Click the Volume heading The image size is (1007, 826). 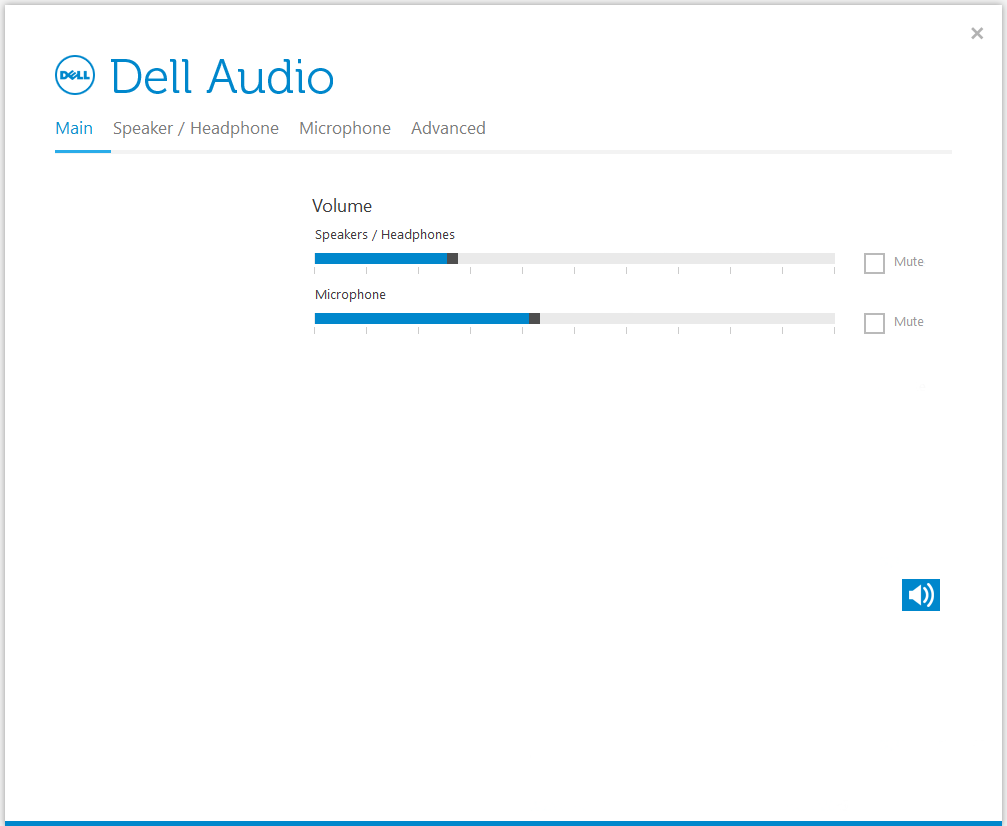(x=342, y=206)
